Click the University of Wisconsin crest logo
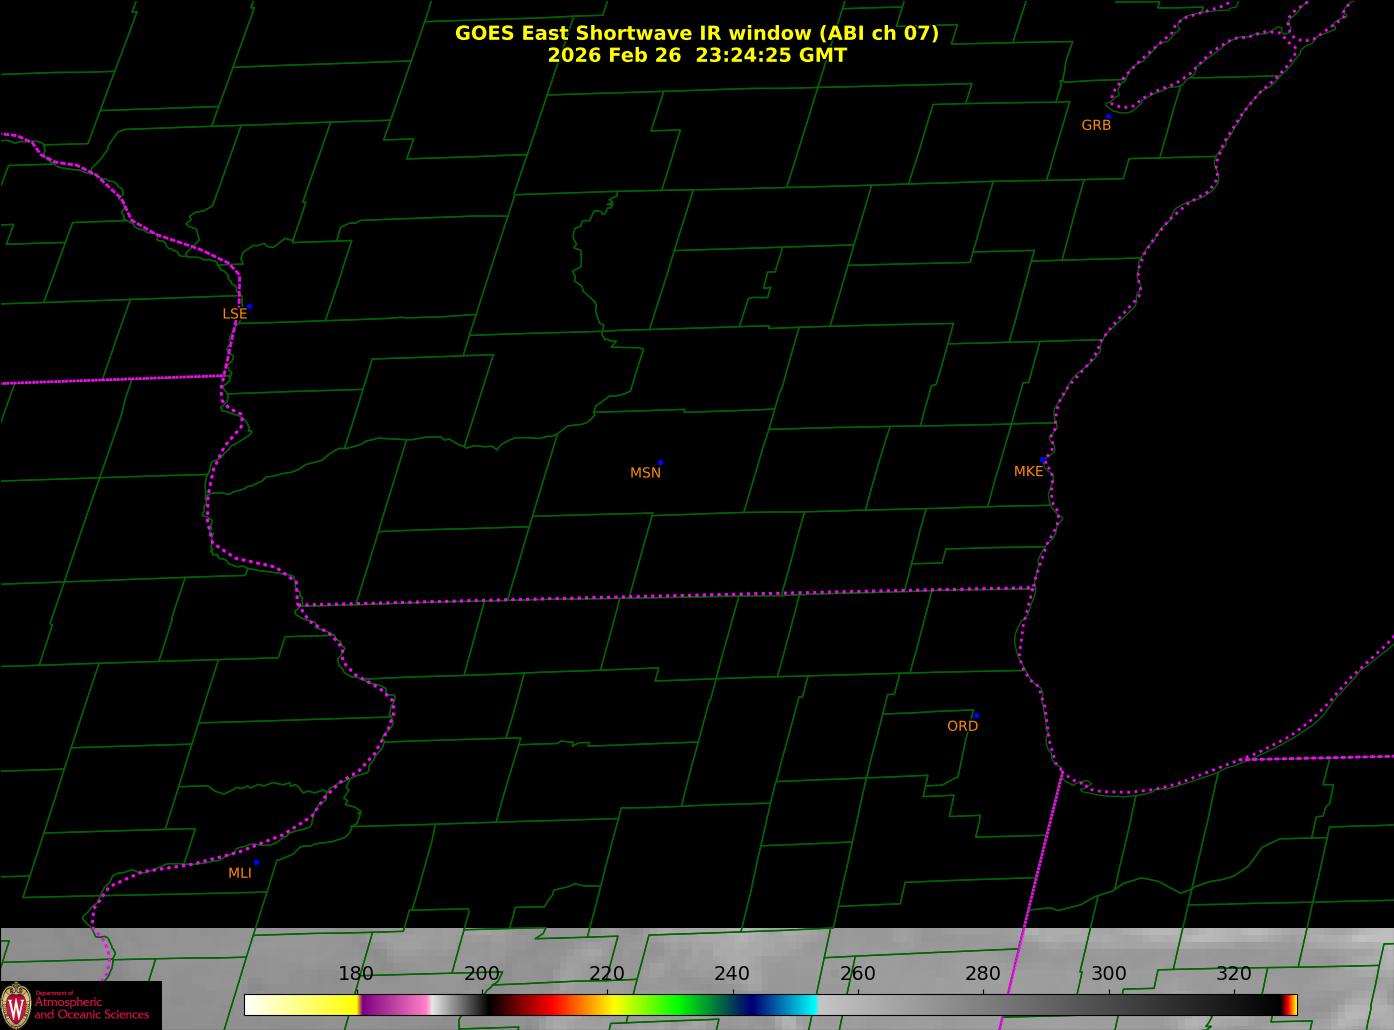Image resolution: width=1394 pixels, height=1030 pixels. [x=16, y=1005]
